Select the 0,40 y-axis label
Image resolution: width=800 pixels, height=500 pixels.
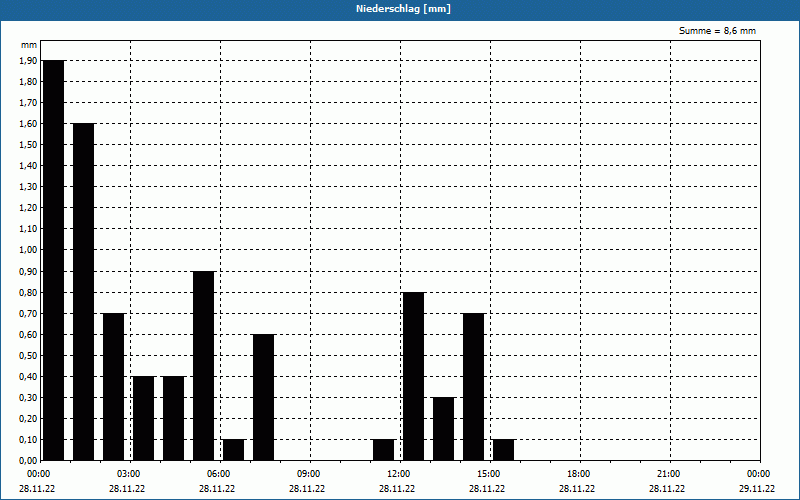28,377
